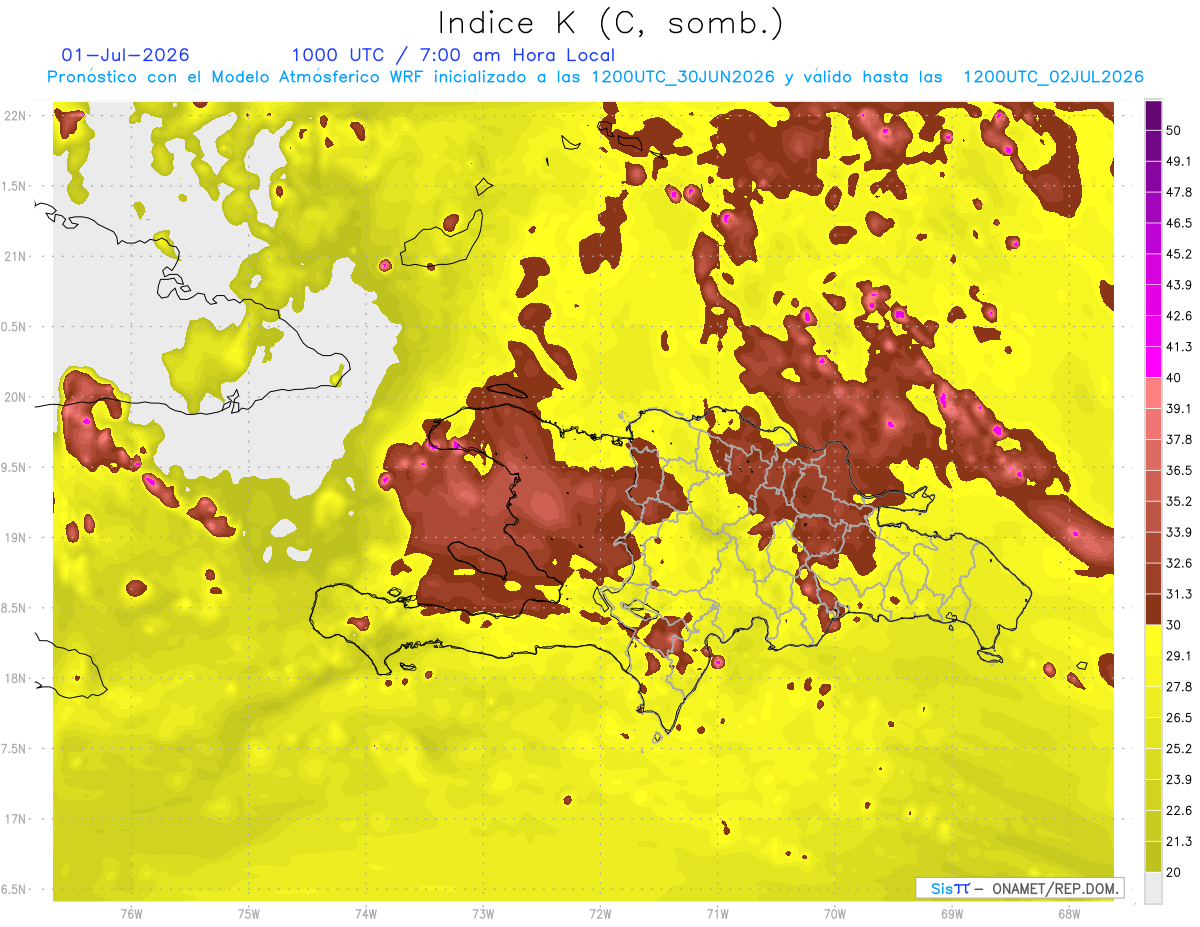
Task: Click the "Indice K (C, somb.)" title
Action: [x=610, y=23]
